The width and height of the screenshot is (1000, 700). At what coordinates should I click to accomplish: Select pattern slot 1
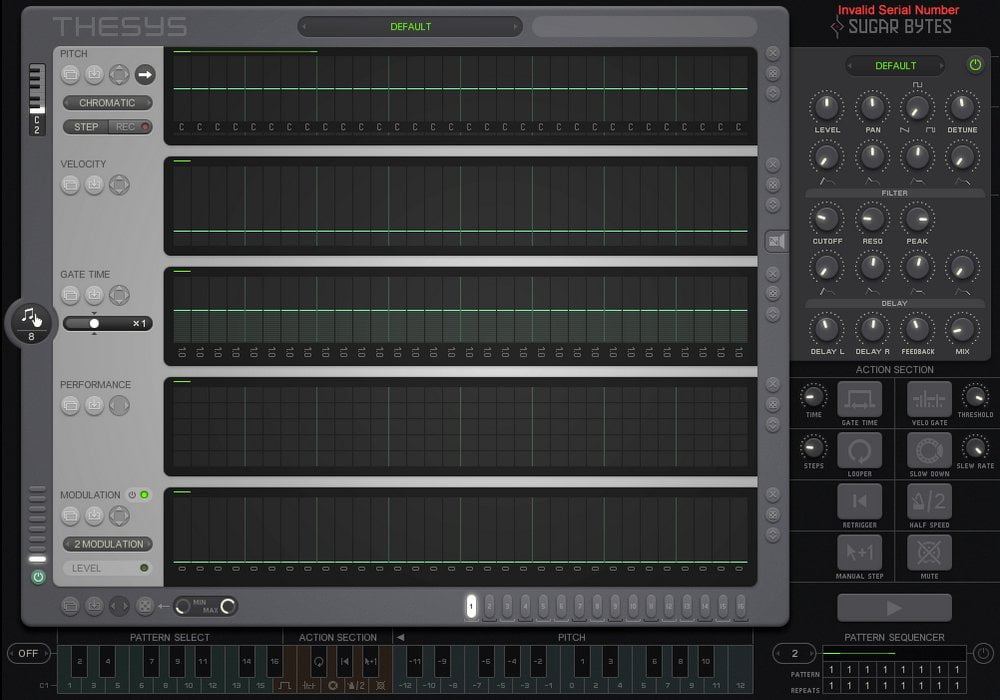click(471, 606)
